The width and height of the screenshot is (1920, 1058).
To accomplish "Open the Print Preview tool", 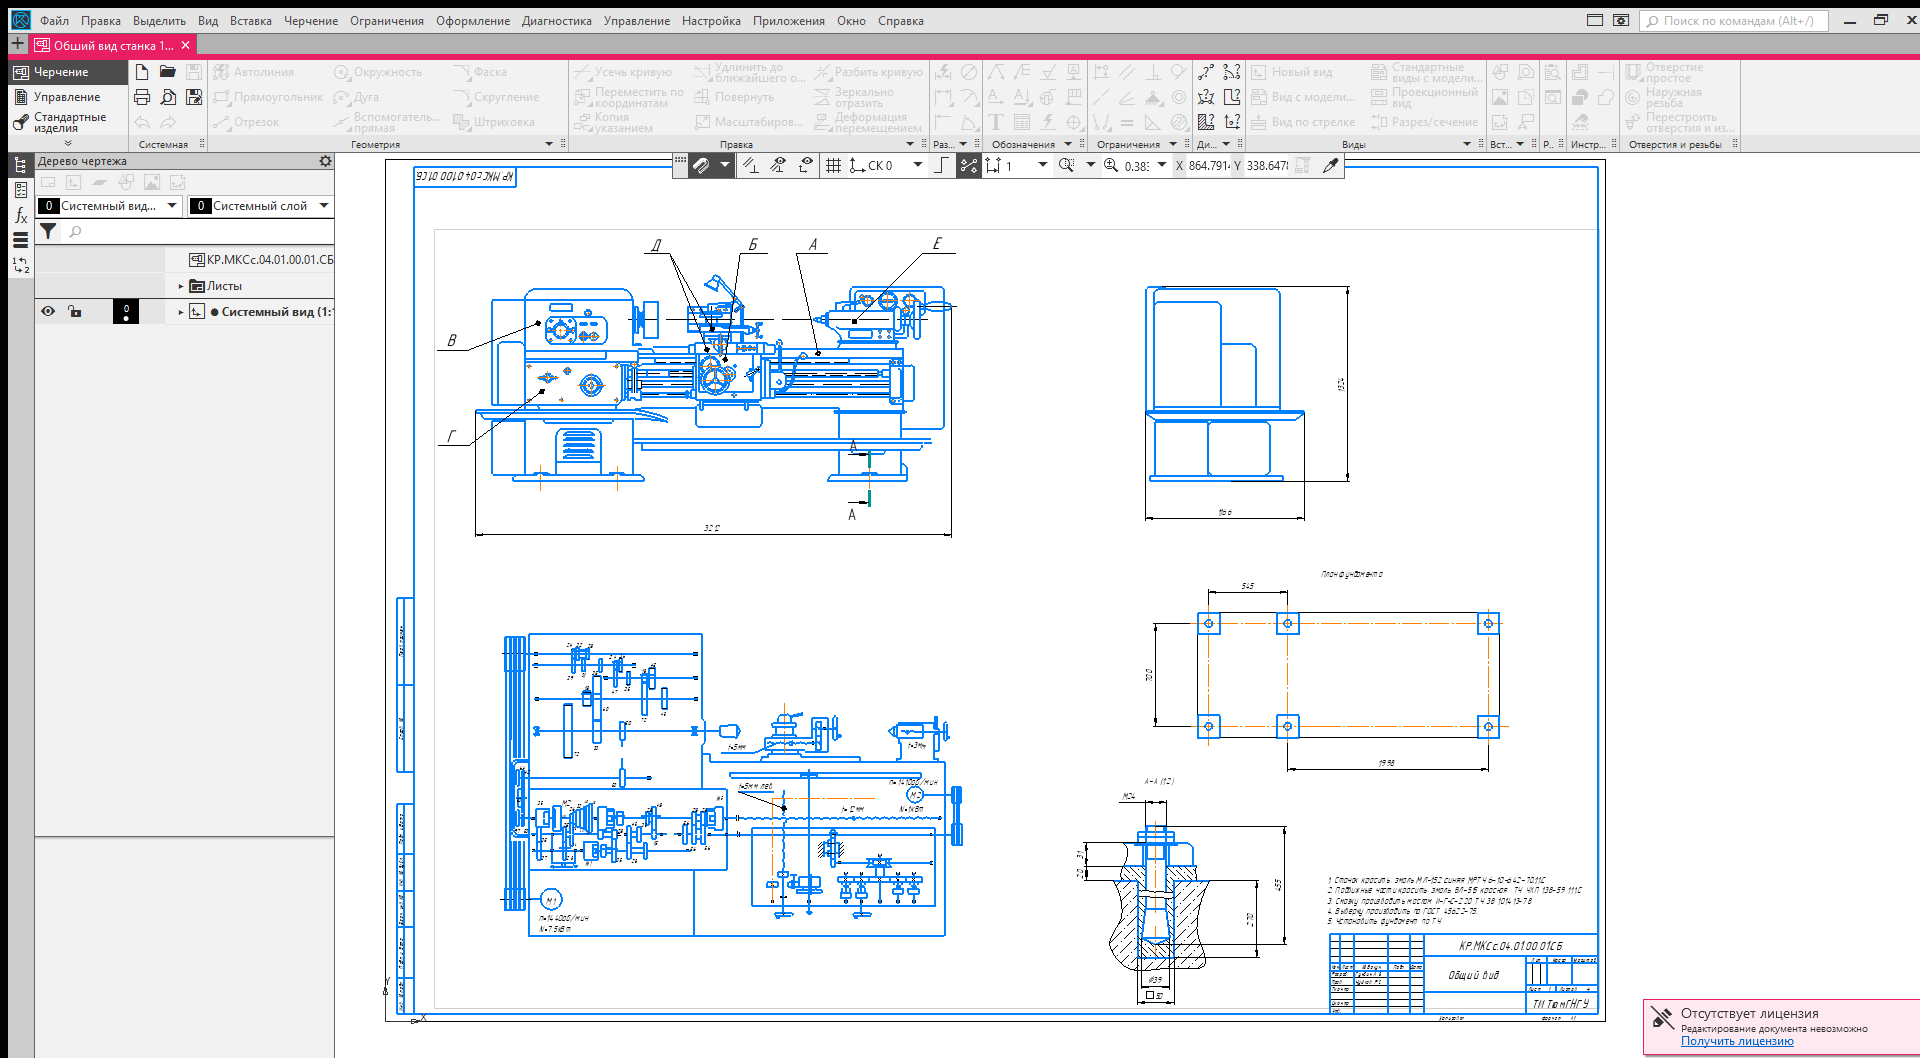I will 168,97.
